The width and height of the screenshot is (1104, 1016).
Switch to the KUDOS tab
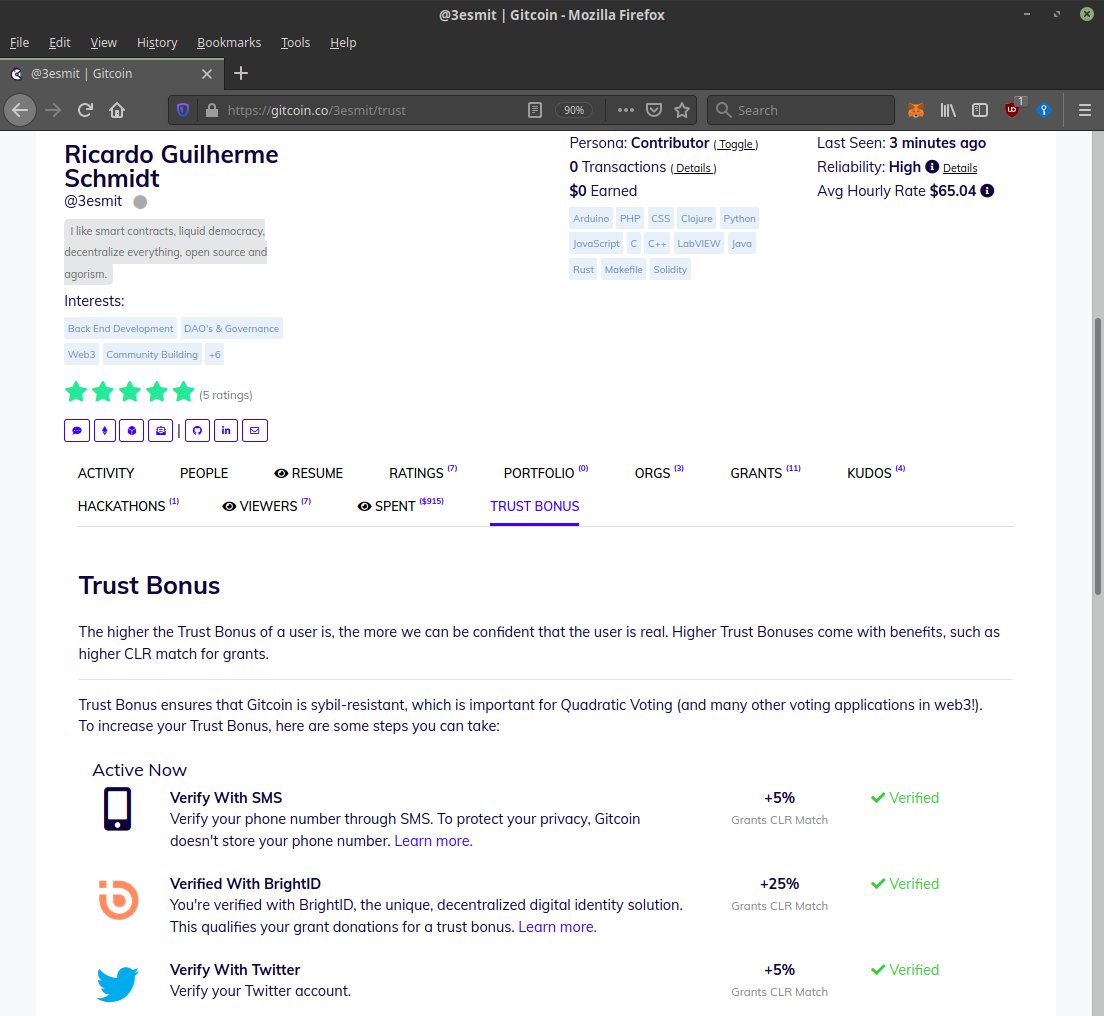click(x=876, y=473)
